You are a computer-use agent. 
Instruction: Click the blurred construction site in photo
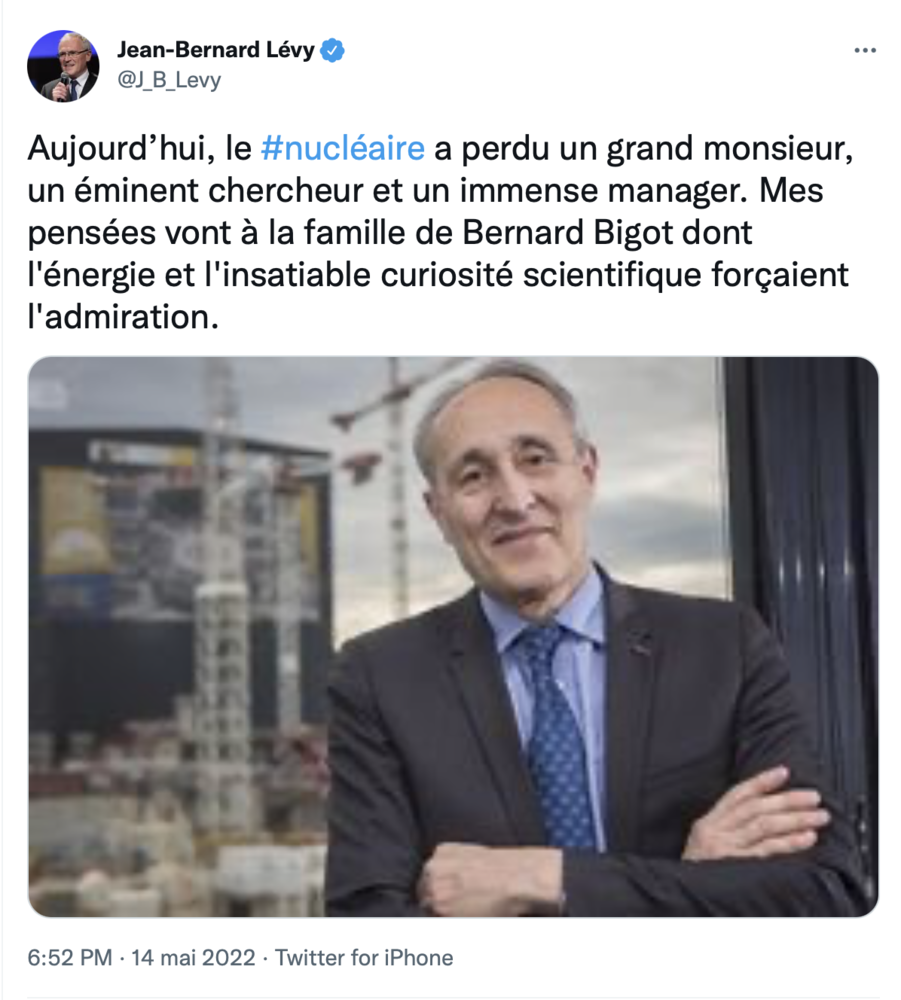point(179,638)
